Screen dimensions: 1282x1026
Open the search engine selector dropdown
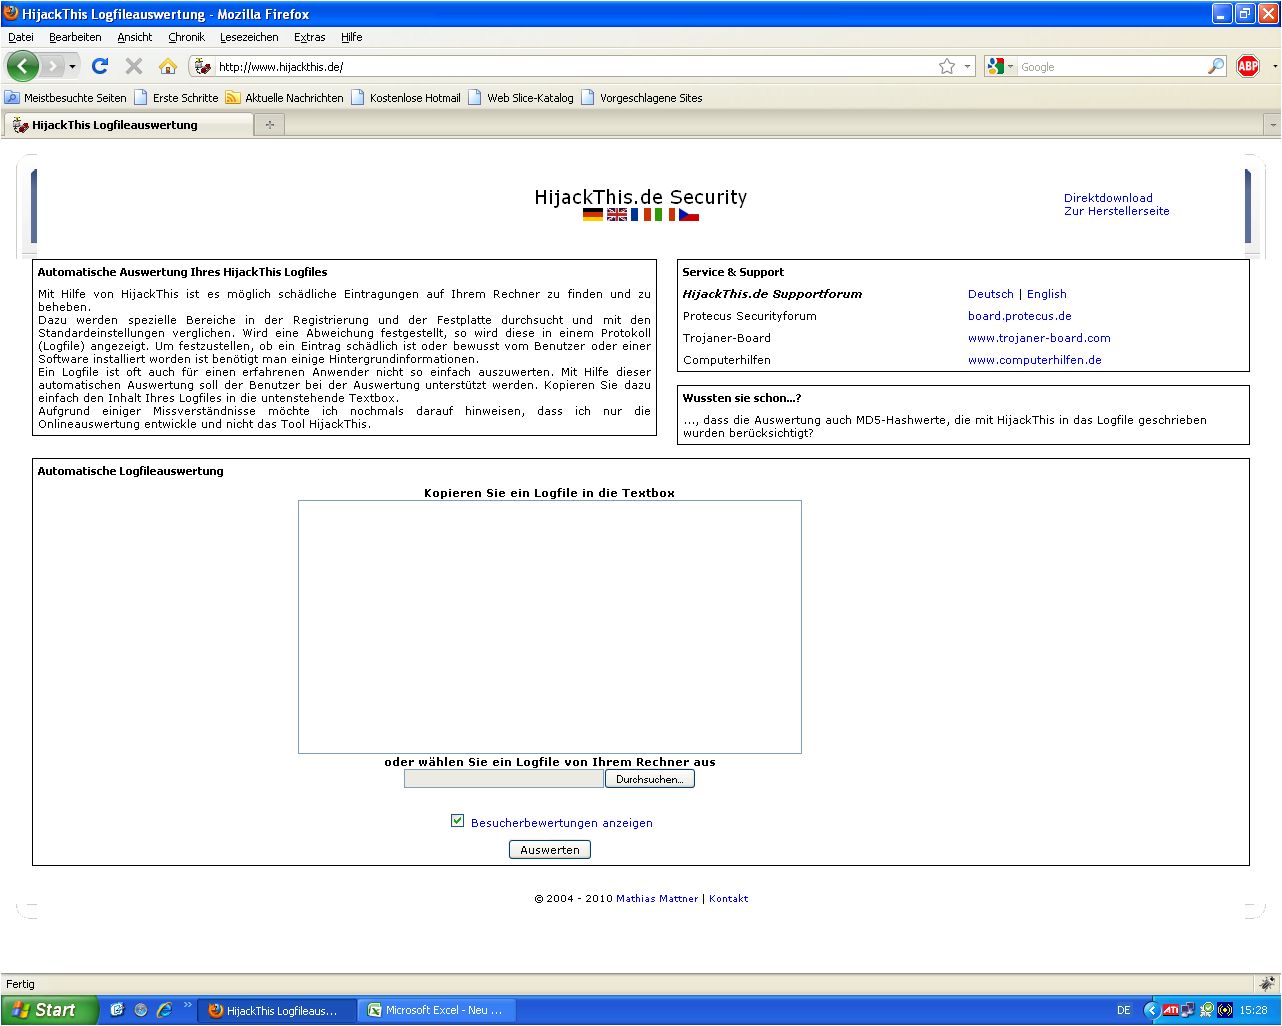(x=1010, y=67)
